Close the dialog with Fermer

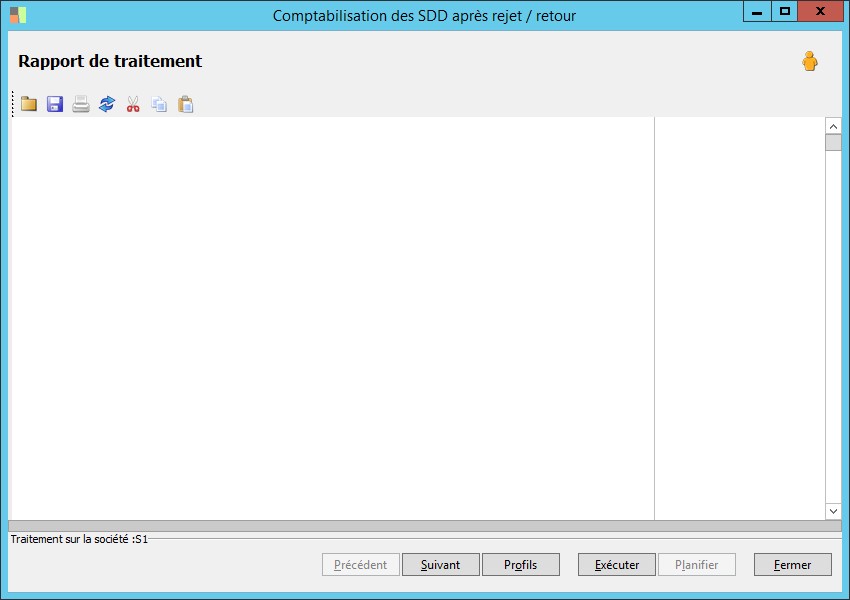(x=793, y=565)
